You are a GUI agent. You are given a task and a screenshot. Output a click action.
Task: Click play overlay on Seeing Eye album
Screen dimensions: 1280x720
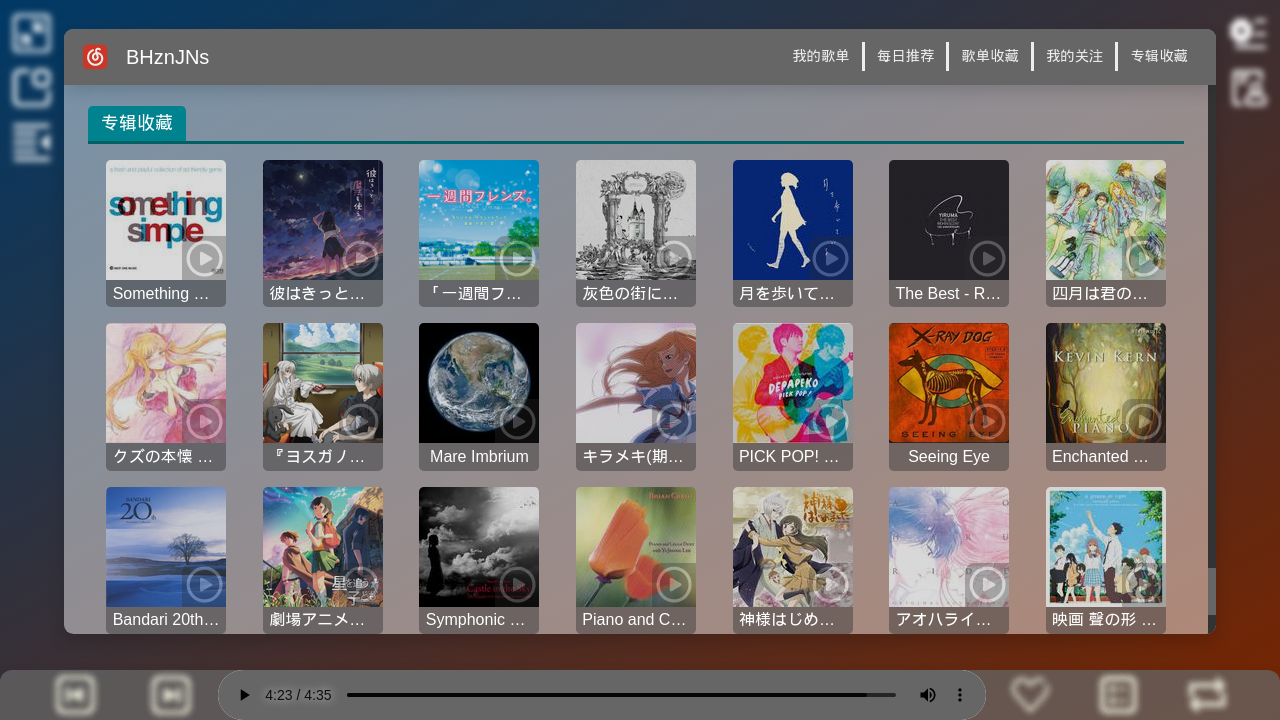(x=987, y=421)
